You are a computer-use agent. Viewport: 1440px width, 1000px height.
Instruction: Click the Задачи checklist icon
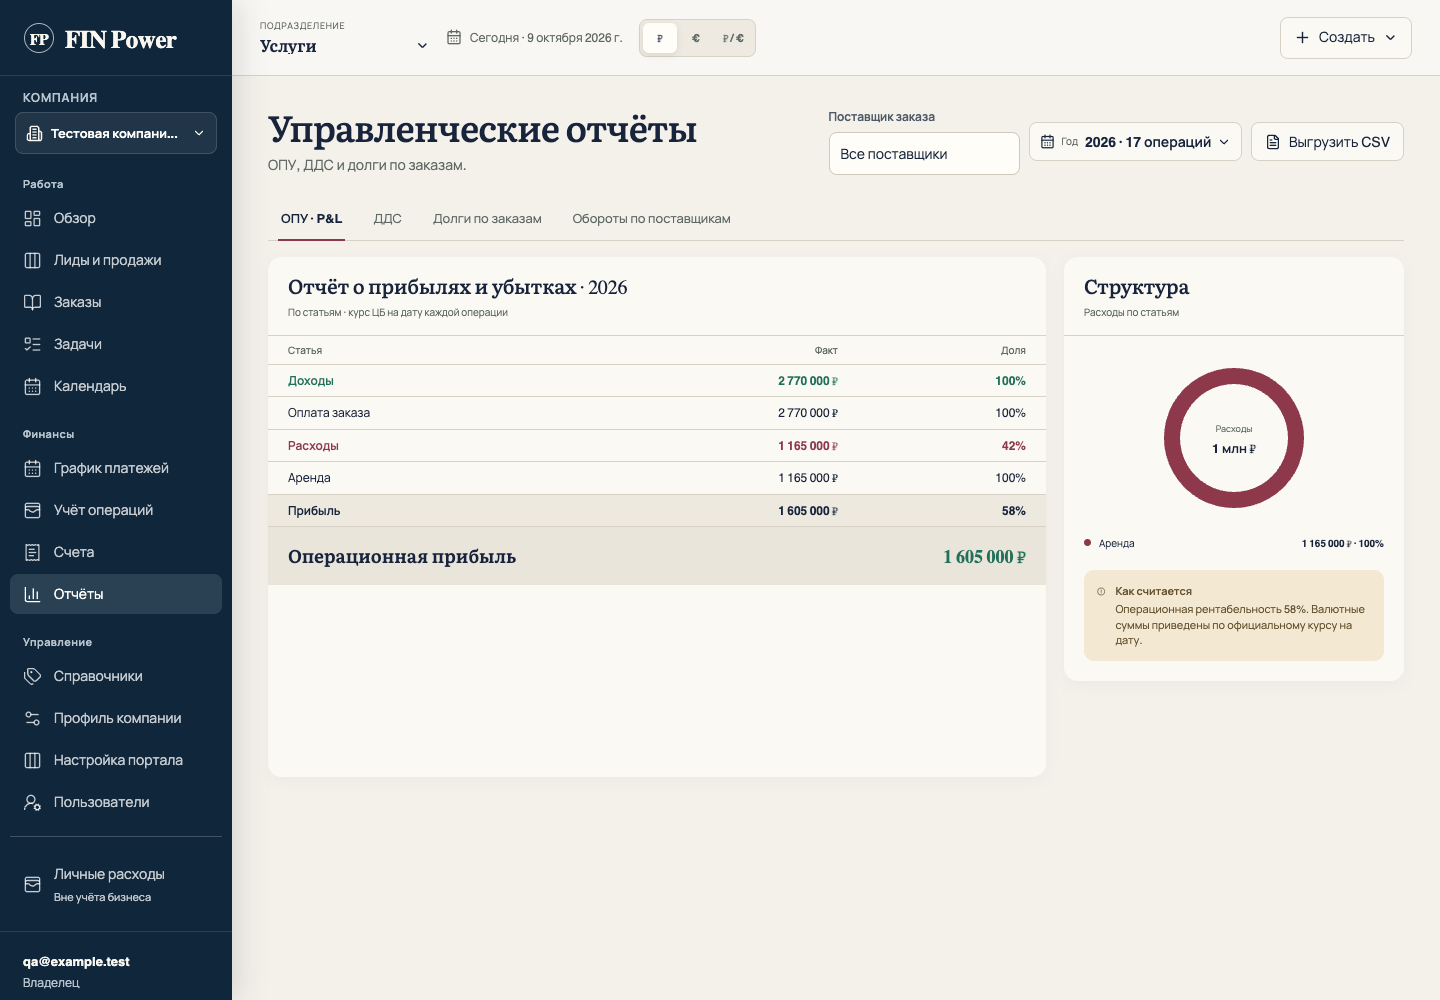coord(32,344)
